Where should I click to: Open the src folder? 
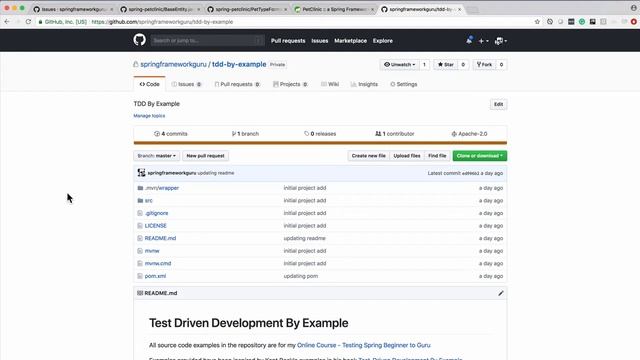coord(149,200)
